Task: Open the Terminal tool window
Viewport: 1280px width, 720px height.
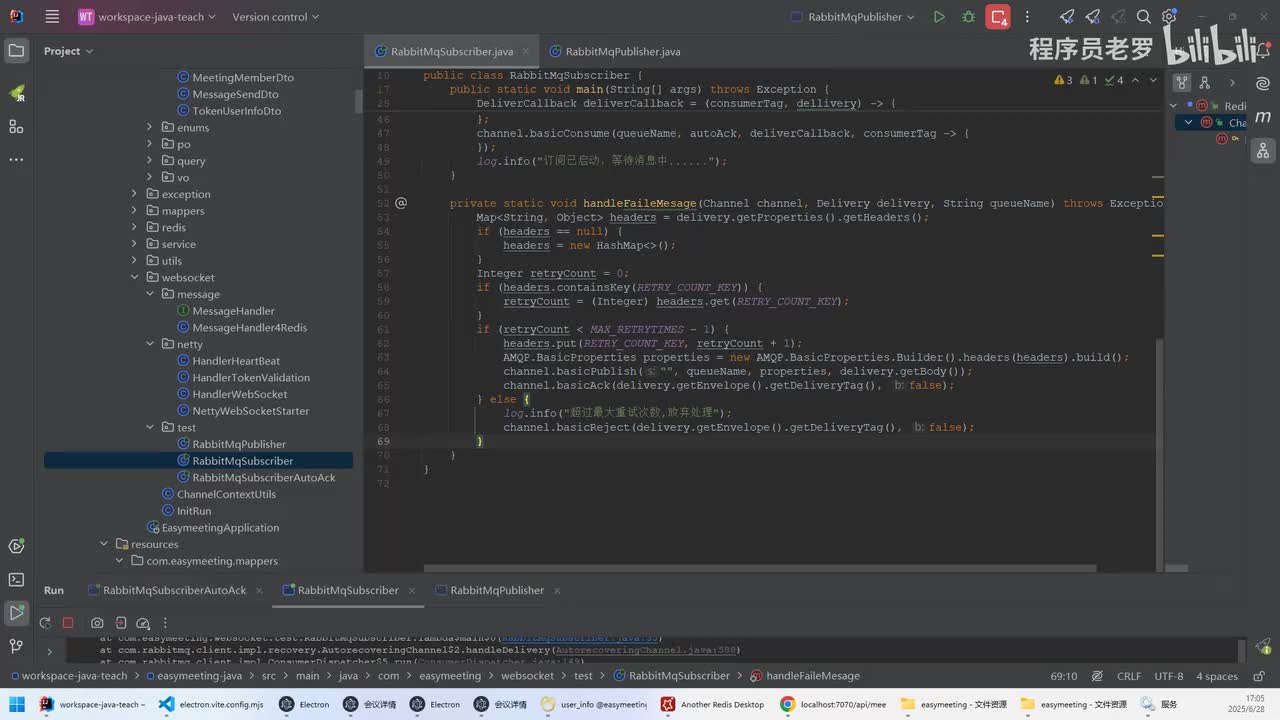Action: pyautogui.click(x=16, y=579)
